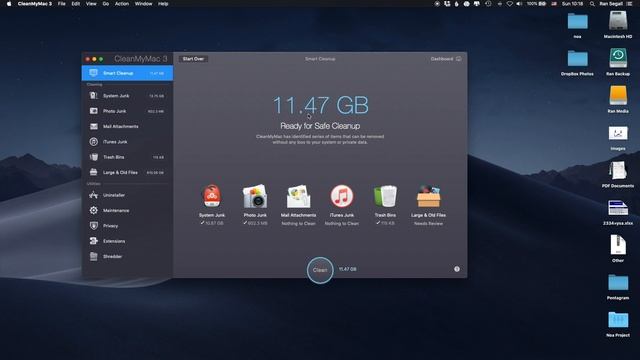Open the volume menu bar icon
The image size is (640, 360).
click(x=519, y=4)
